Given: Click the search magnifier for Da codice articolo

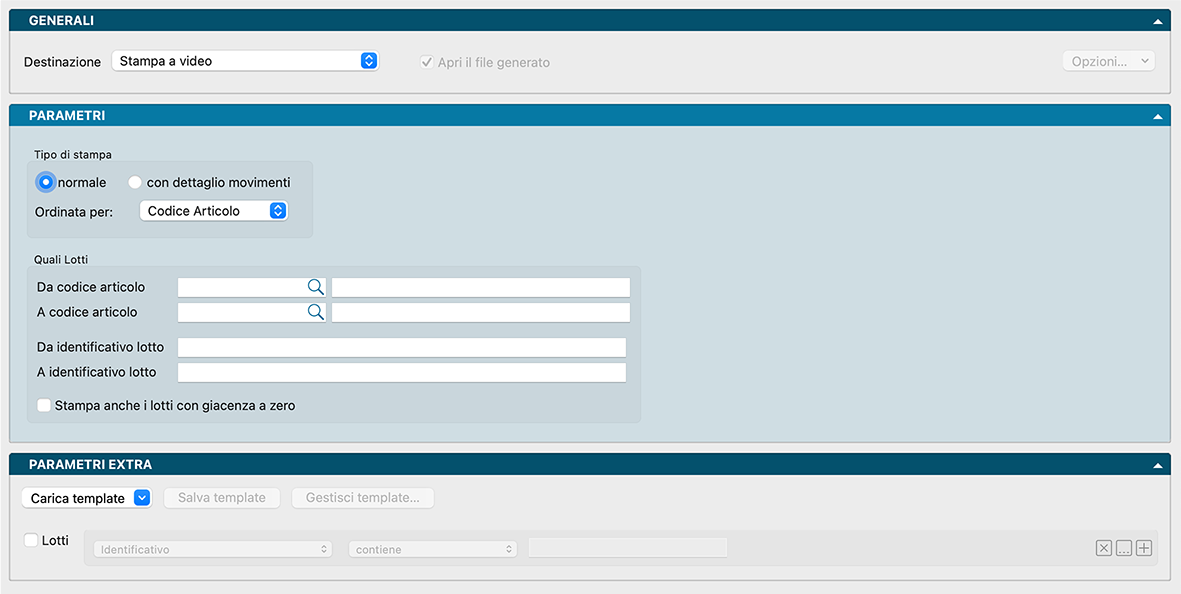Looking at the screenshot, I should point(315,287).
